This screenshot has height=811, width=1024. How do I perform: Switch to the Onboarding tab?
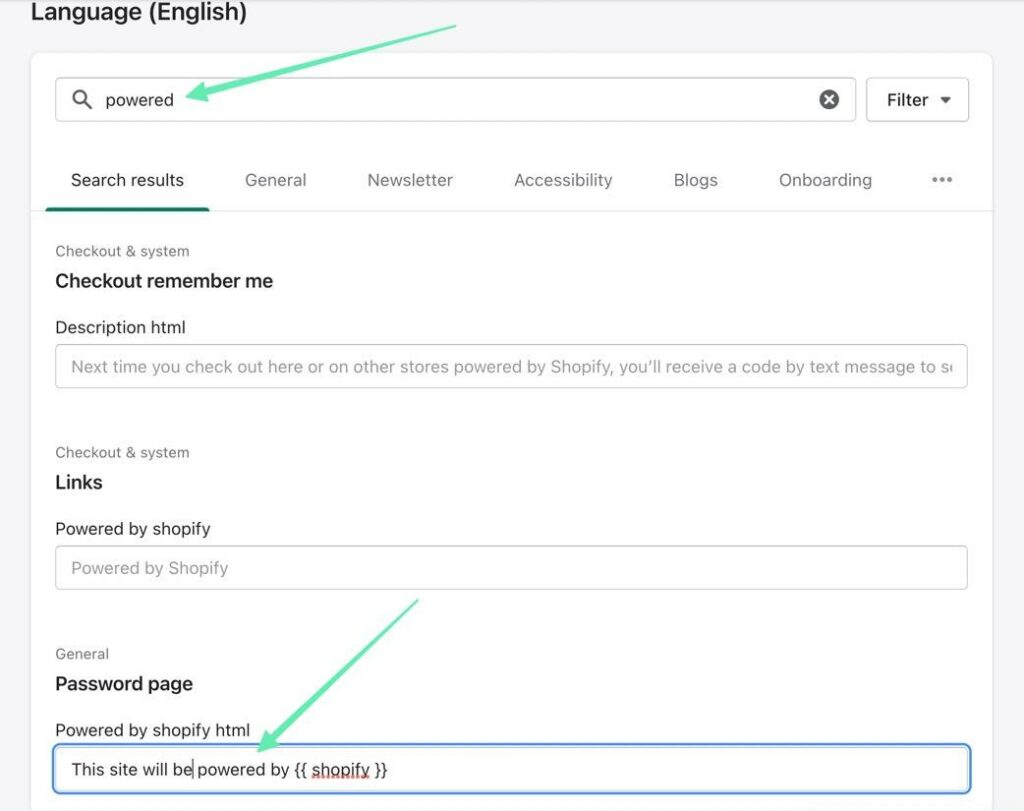click(825, 180)
